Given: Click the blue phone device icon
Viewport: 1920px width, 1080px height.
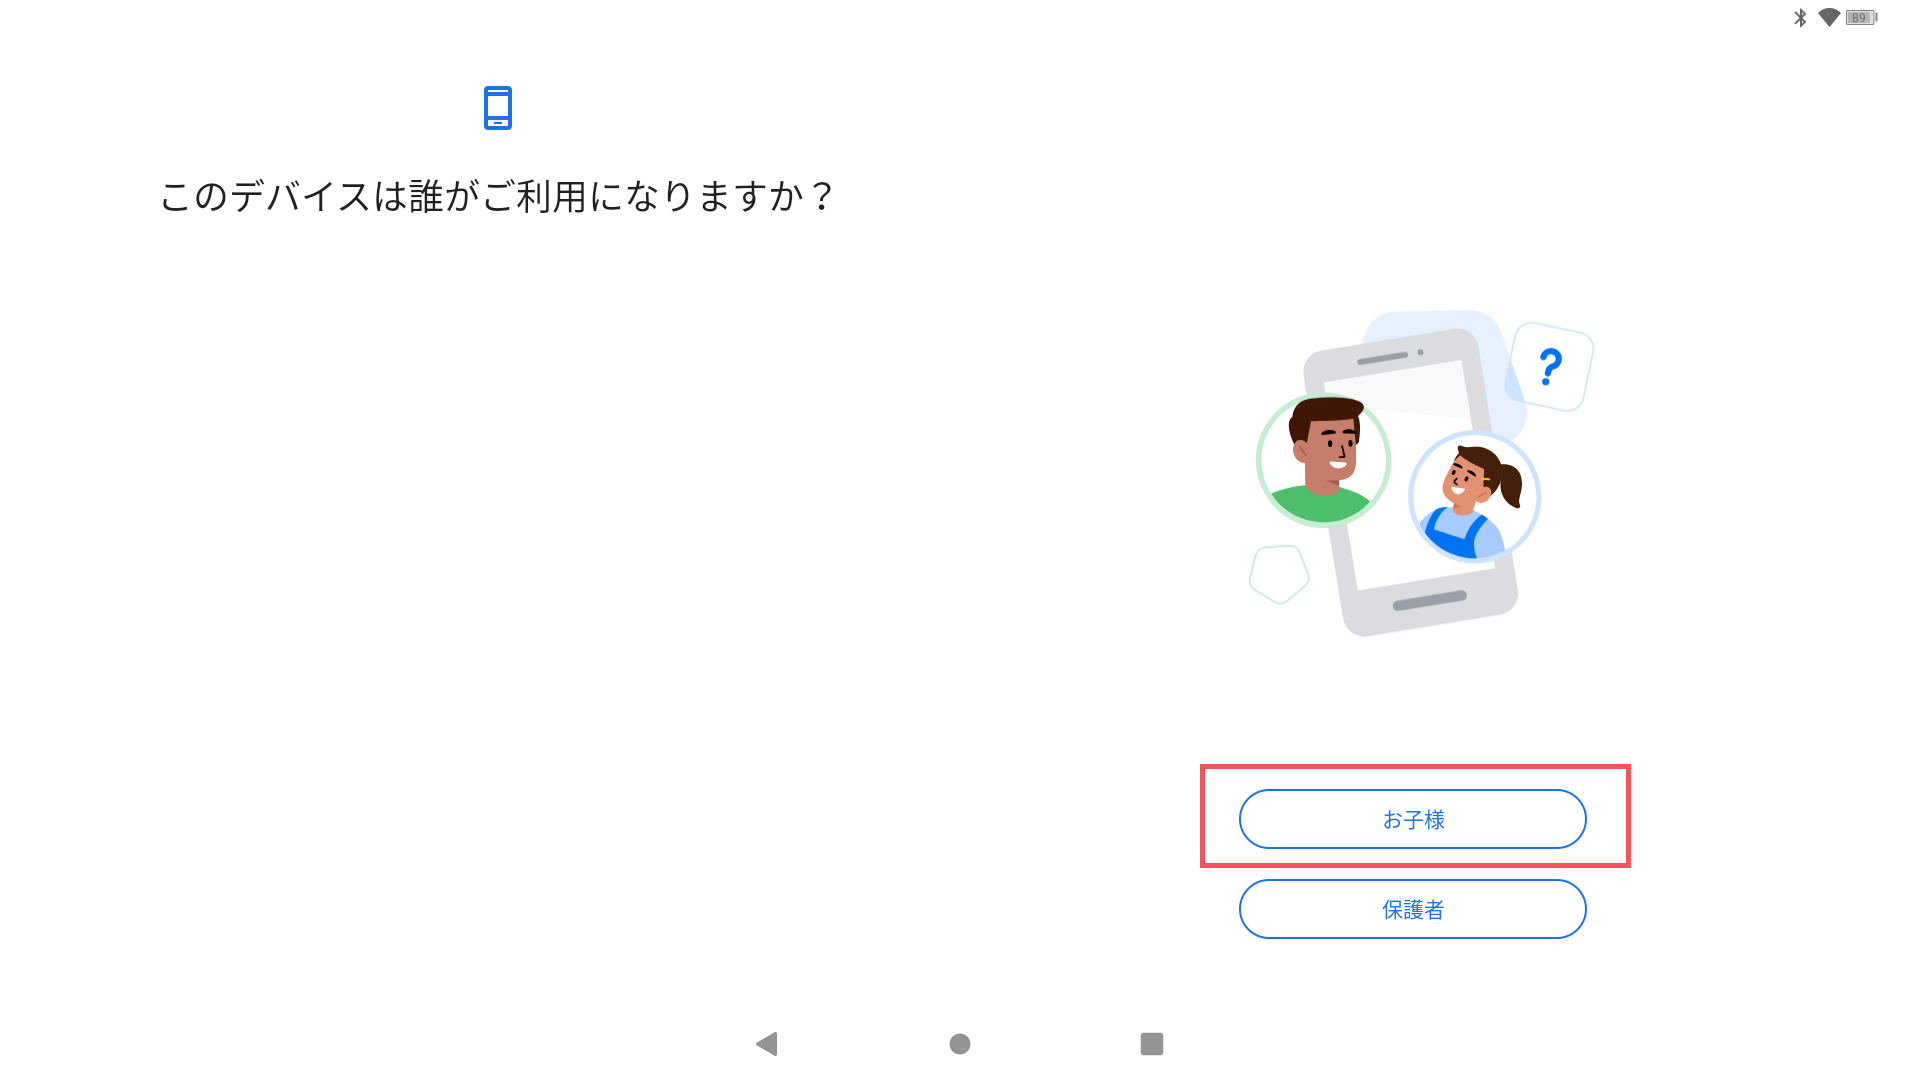Looking at the screenshot, I should (498, 108).
